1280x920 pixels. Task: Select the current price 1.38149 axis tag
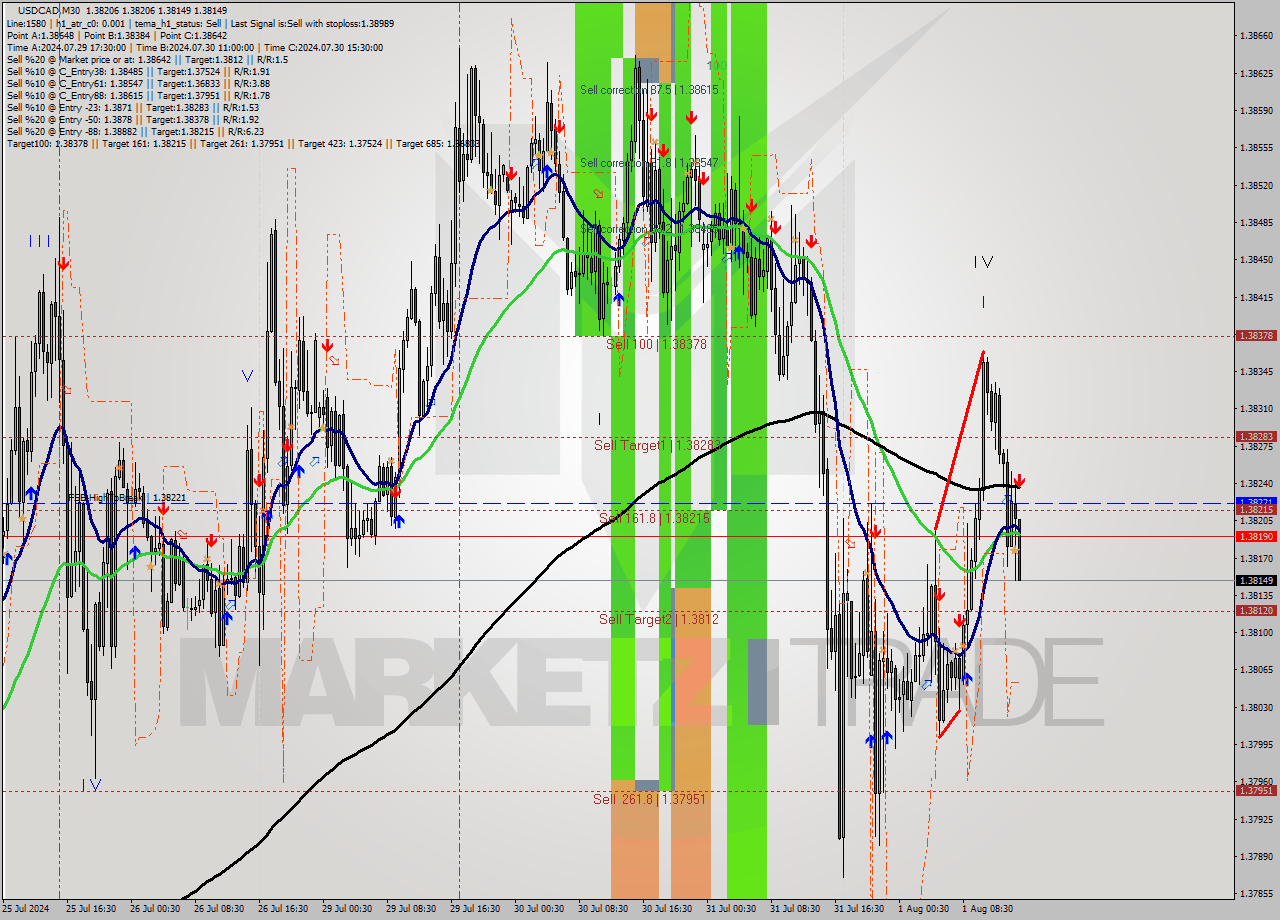point(1256,580)
